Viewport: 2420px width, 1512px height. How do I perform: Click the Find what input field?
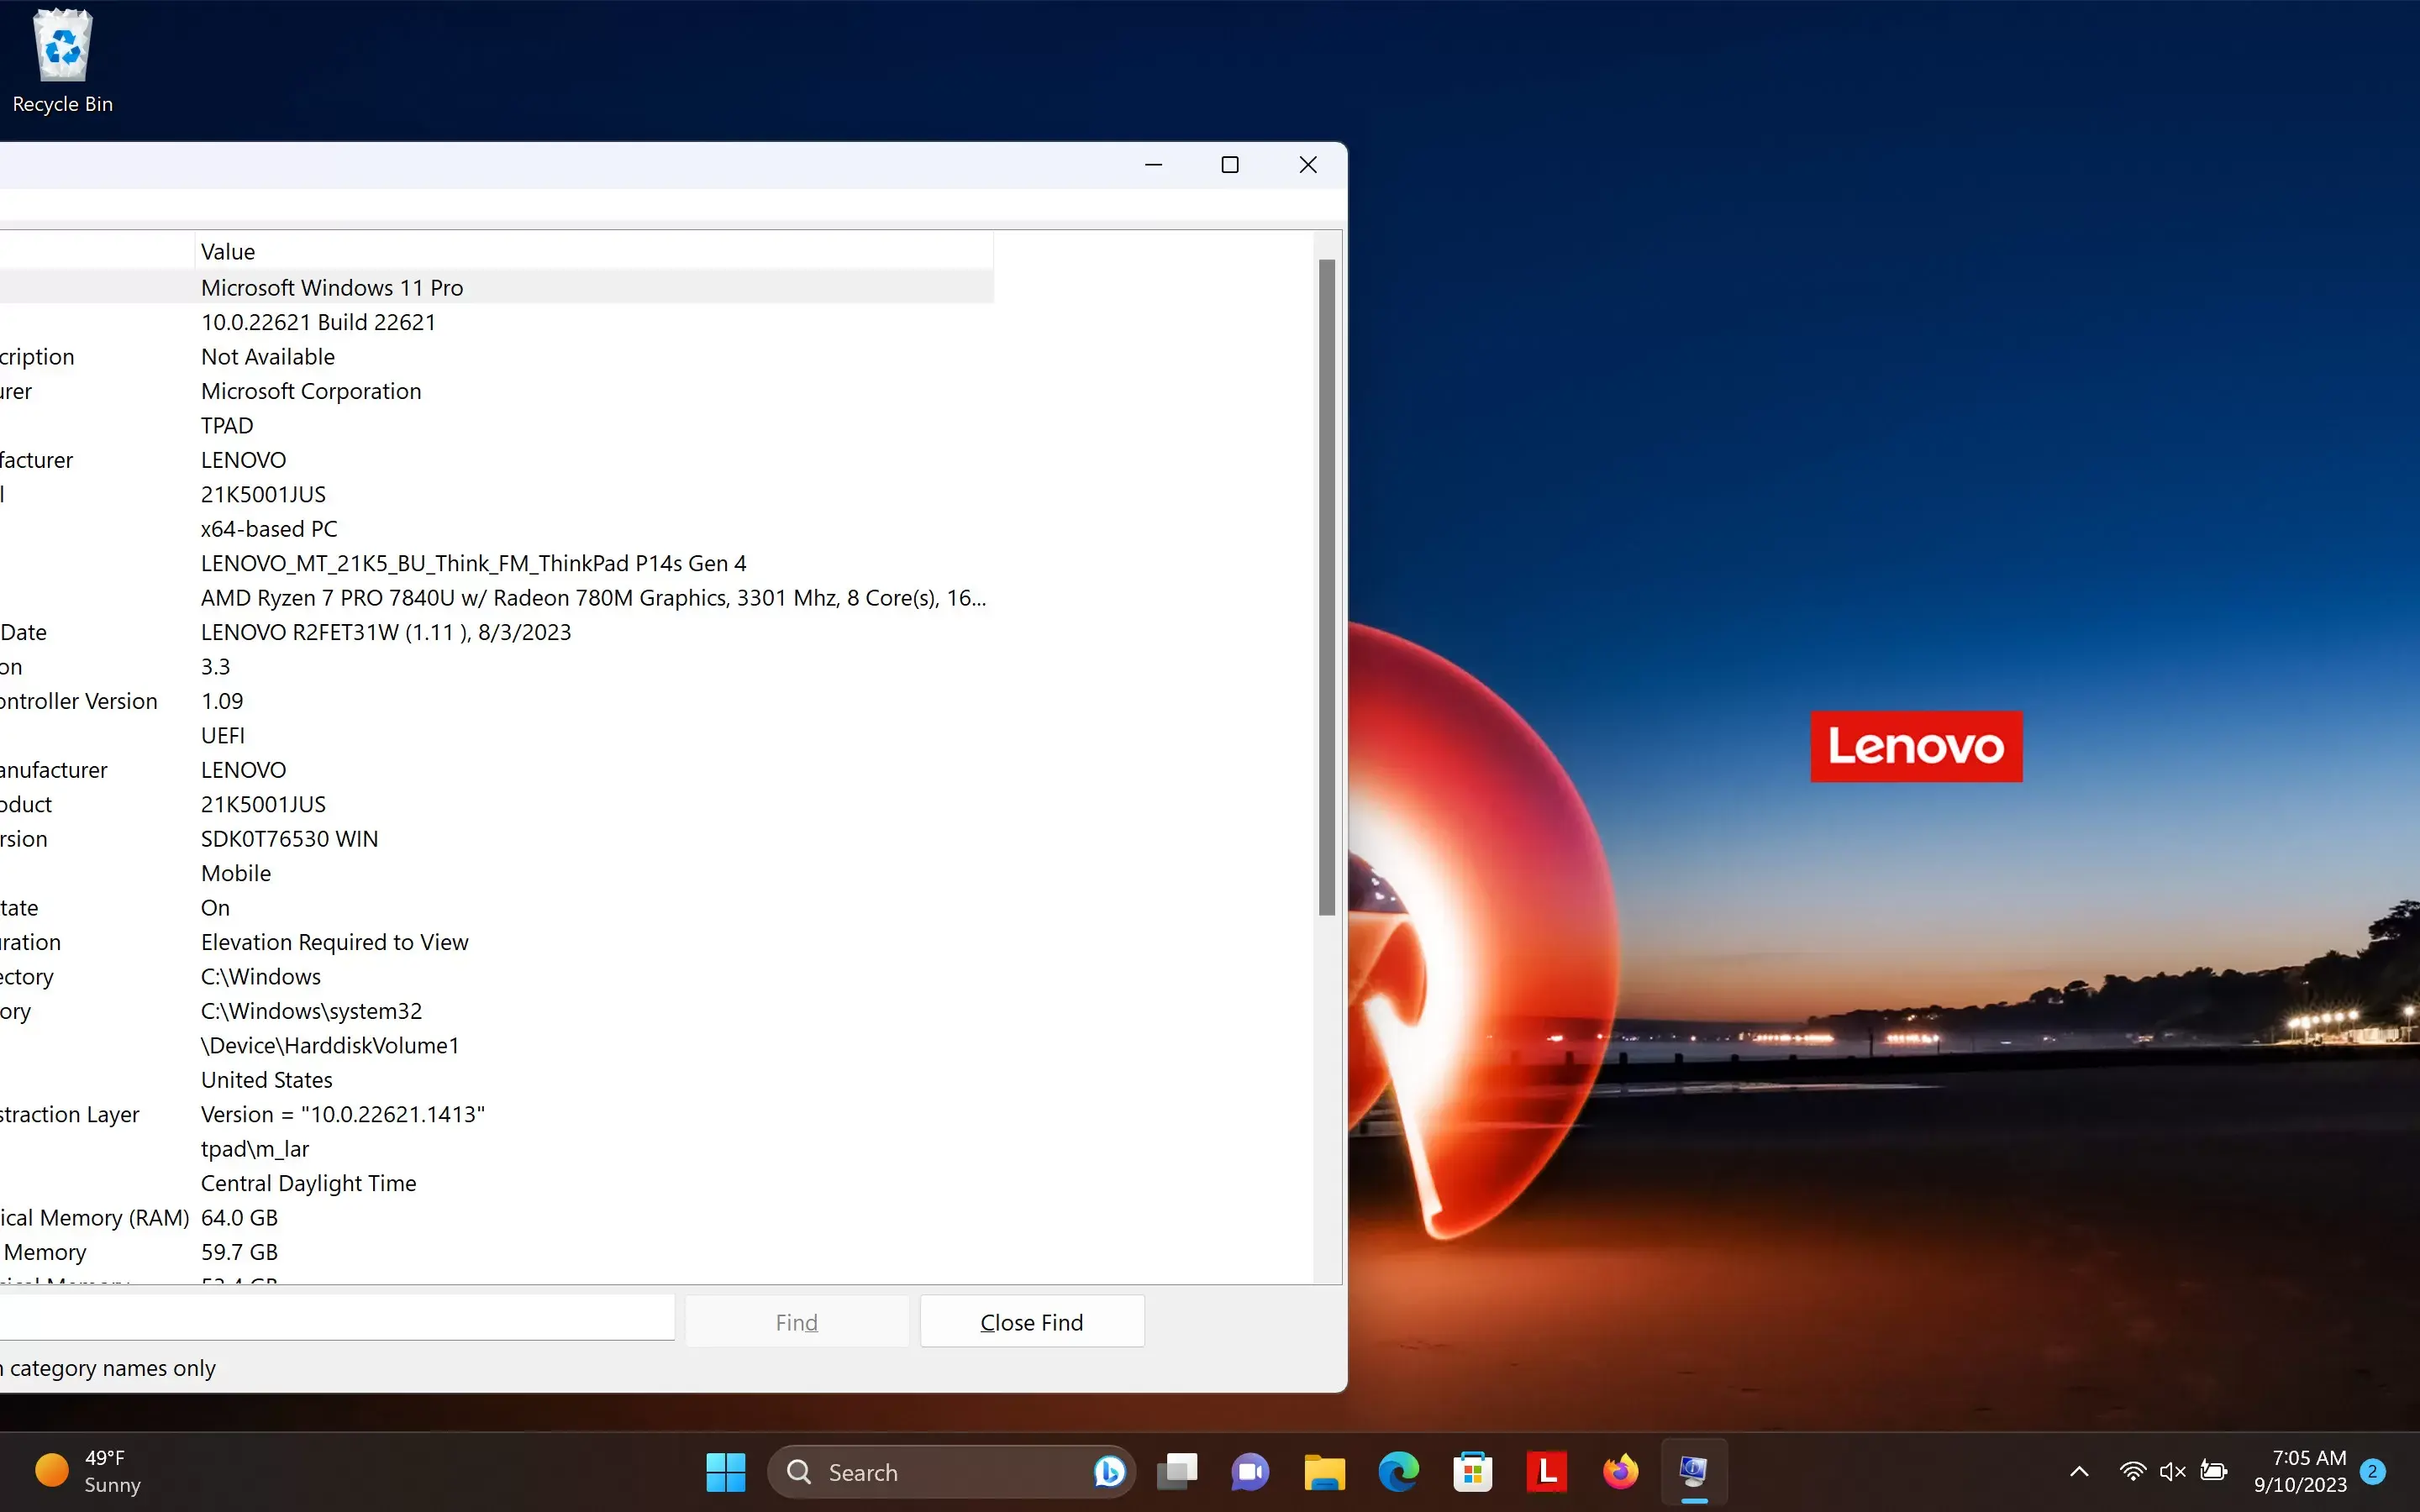(337, 1316)
